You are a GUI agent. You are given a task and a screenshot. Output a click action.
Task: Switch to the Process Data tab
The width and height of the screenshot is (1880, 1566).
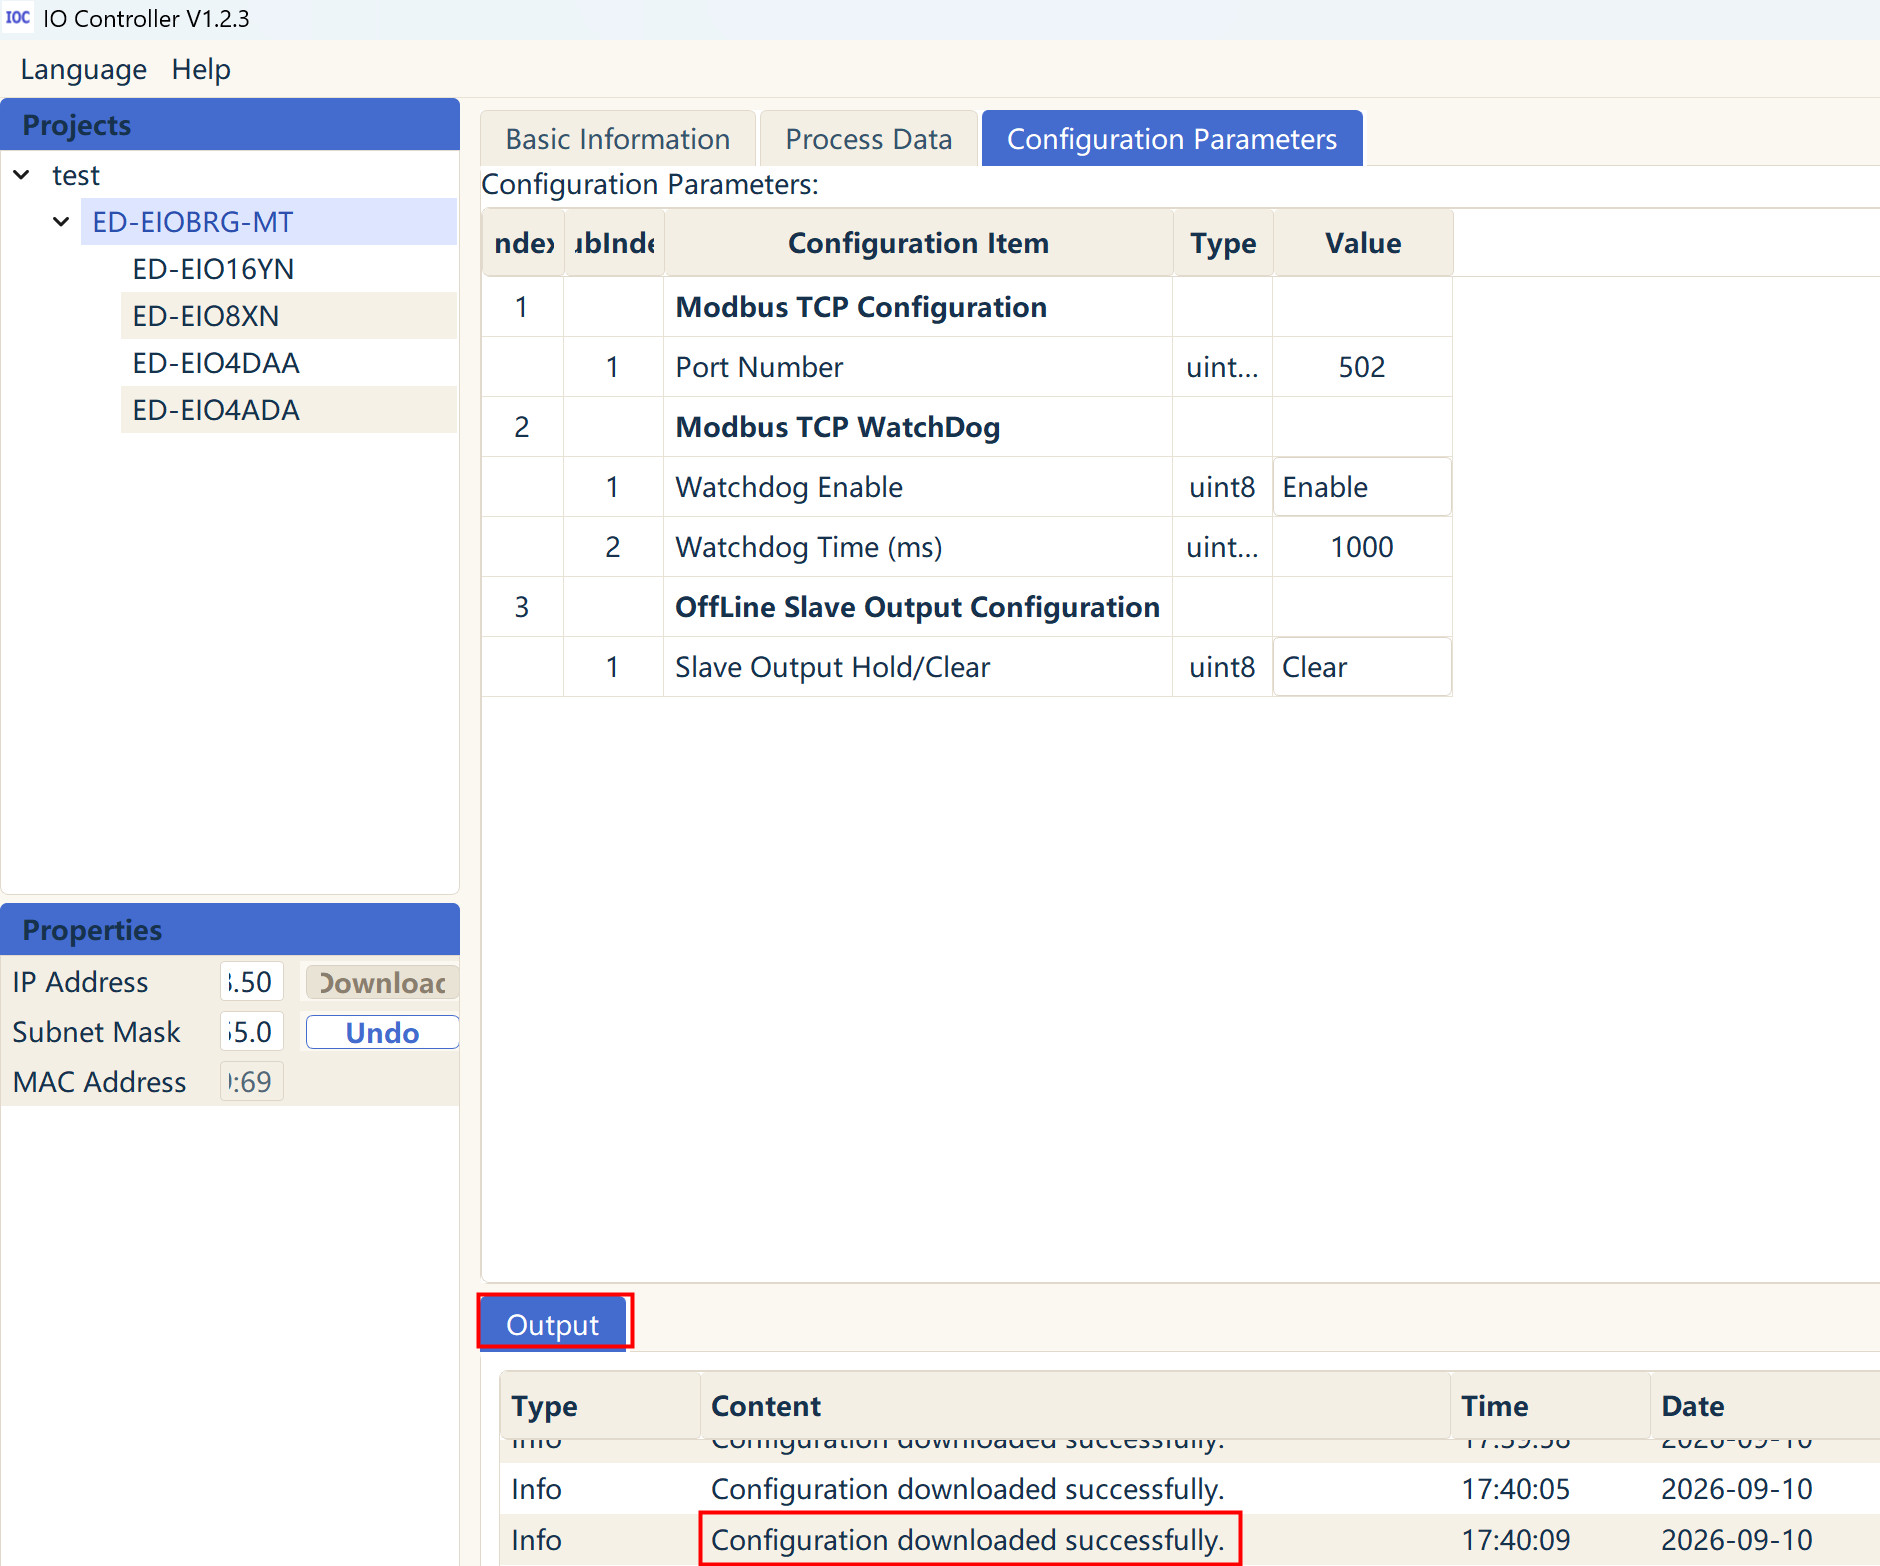click(868, 139)
